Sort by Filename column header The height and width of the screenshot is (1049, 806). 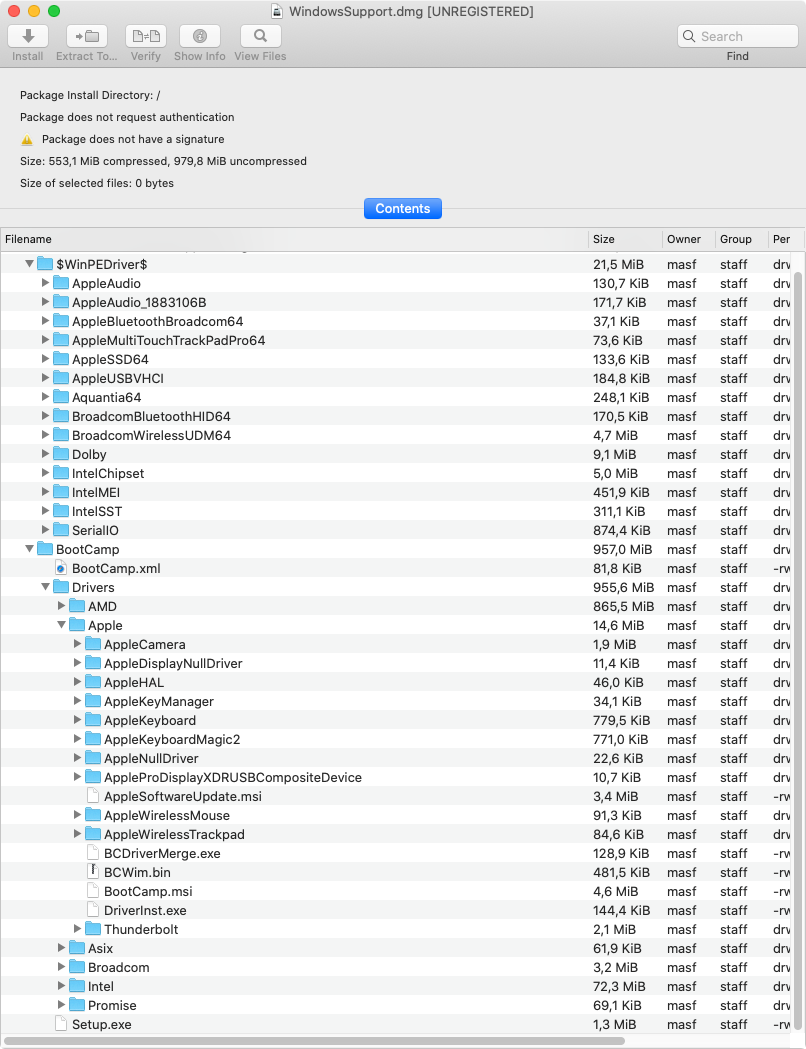click(294, 240)
